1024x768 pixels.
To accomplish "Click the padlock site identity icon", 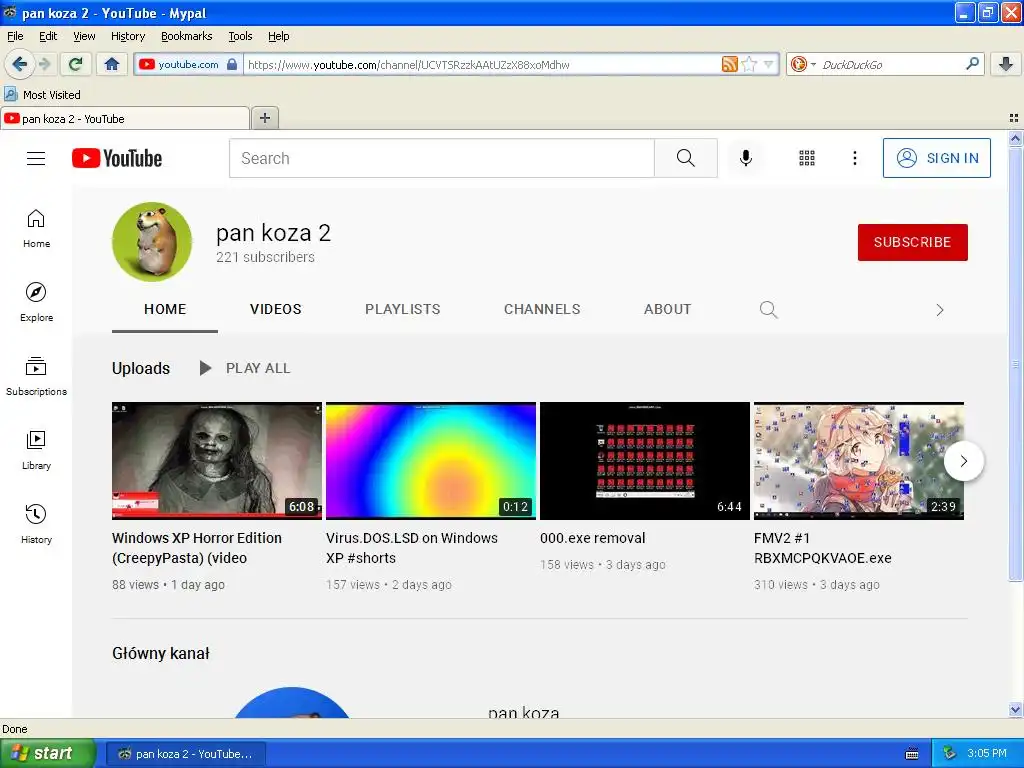I will (232, 64).
